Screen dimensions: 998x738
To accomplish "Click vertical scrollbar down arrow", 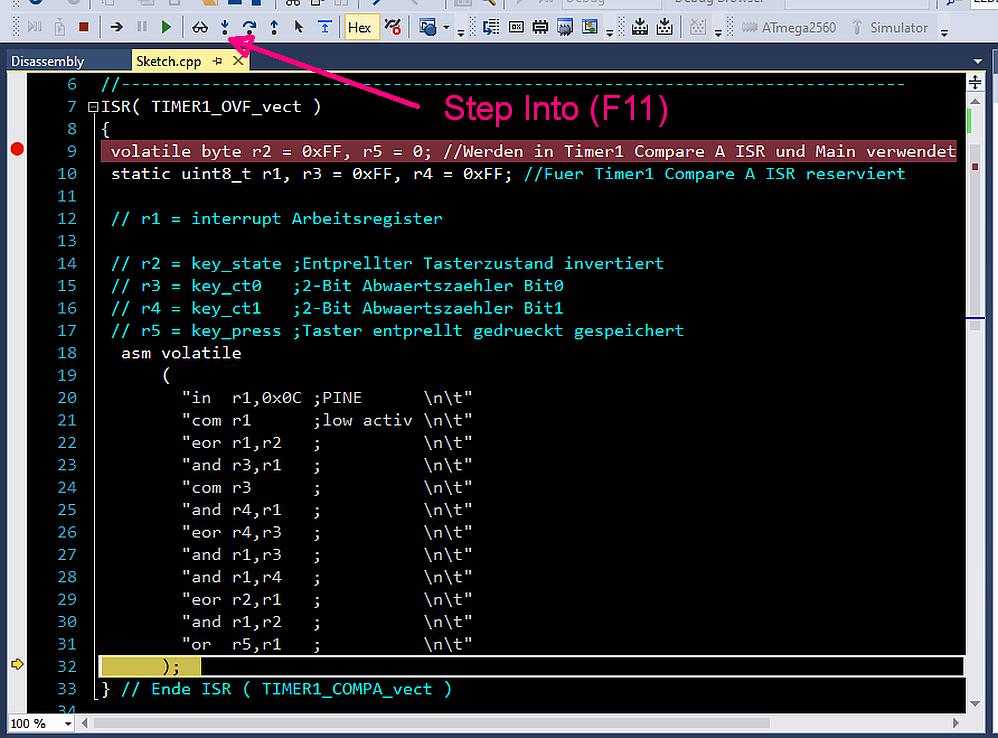I will coord(975,704).
